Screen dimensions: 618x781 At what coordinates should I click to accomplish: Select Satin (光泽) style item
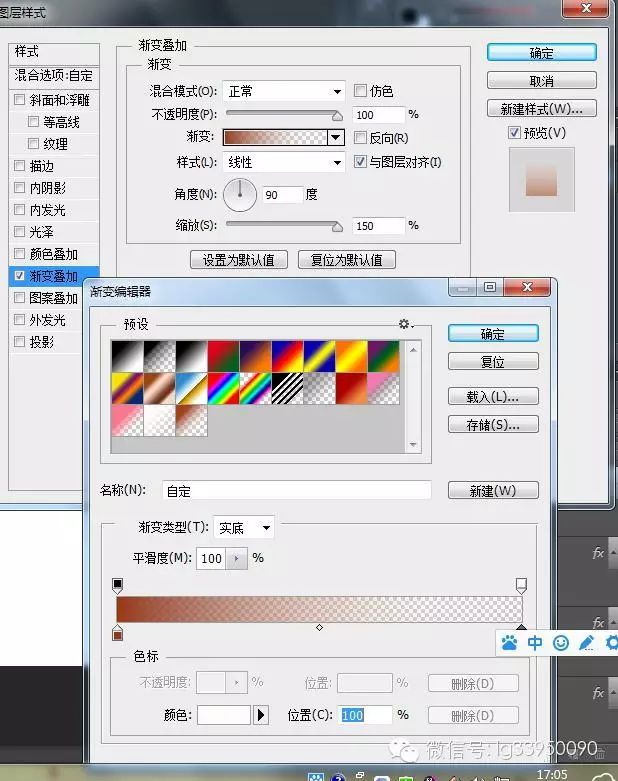tap(41, 232)
